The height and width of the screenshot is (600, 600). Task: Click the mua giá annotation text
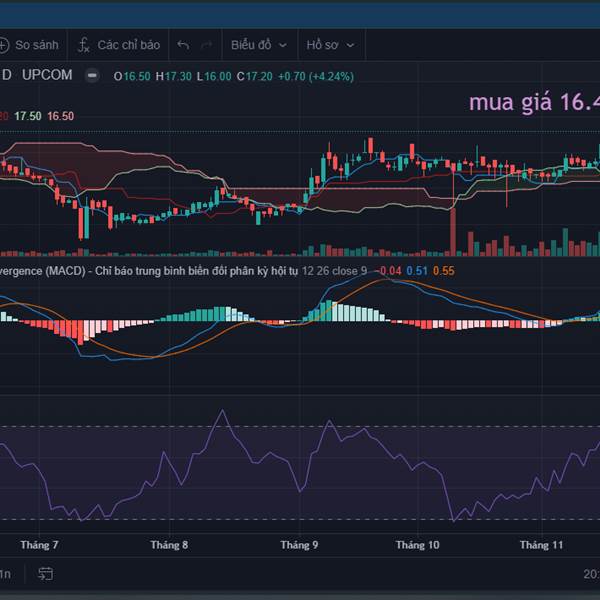[x=534, y=103]
